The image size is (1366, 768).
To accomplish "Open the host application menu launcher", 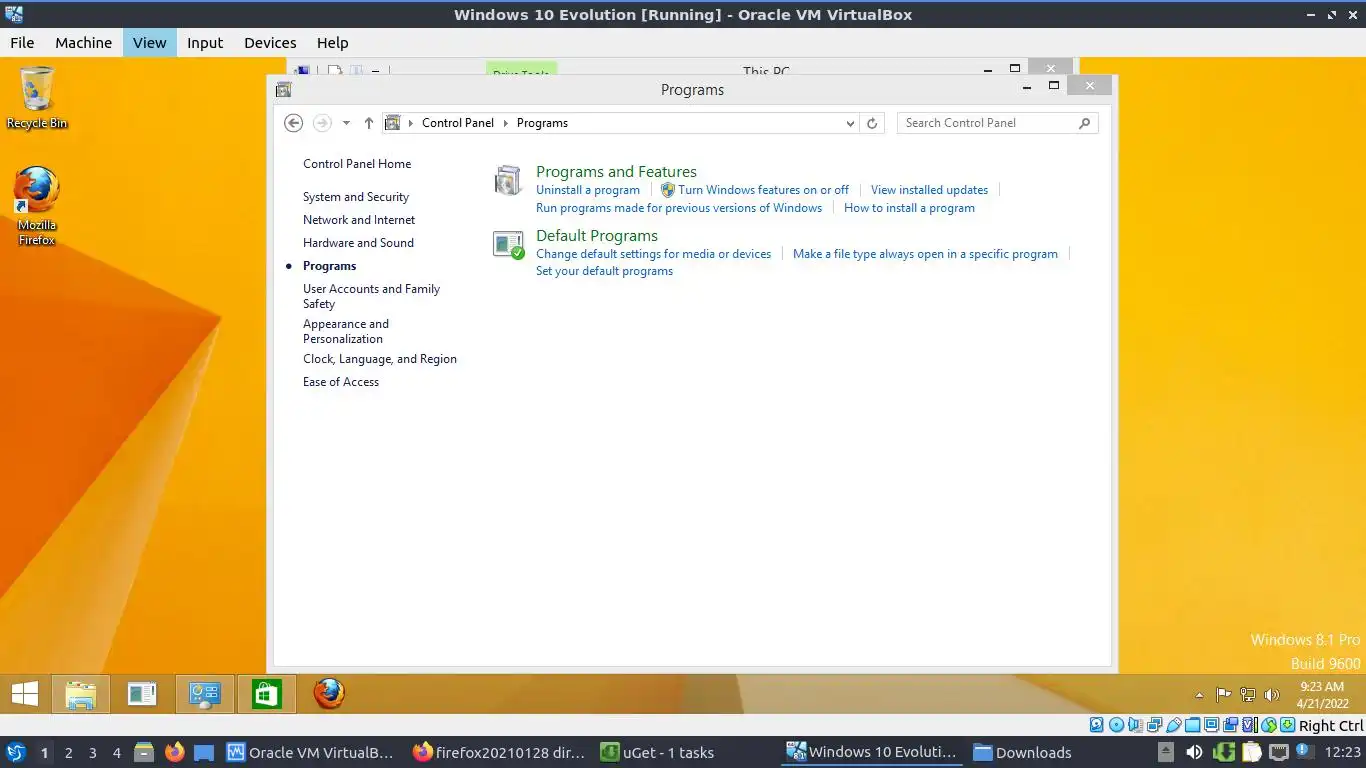I will [15, 752].
